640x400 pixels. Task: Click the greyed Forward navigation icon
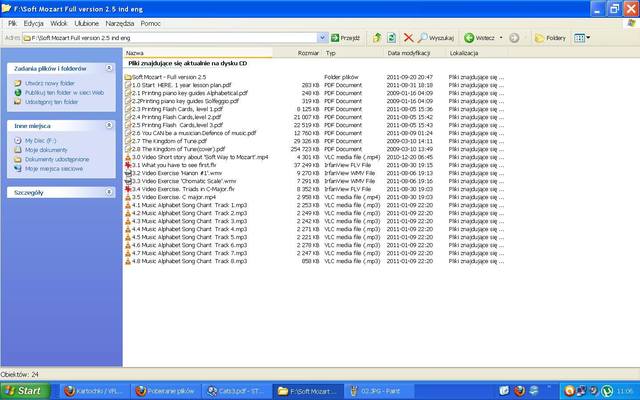point(514,38)
